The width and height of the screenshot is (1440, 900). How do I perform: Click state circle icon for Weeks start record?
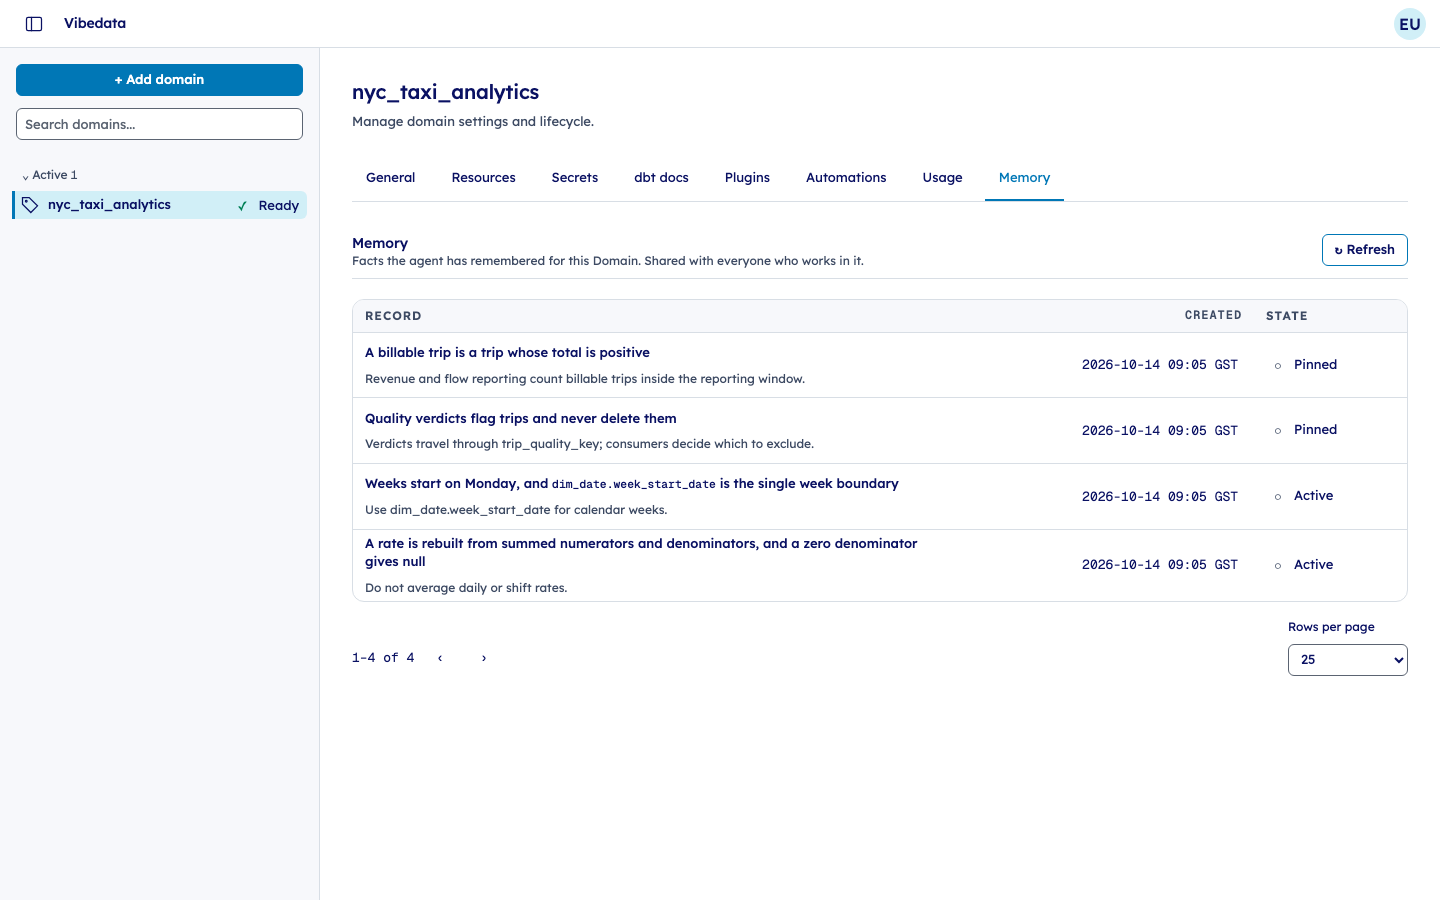point(1278,497)
